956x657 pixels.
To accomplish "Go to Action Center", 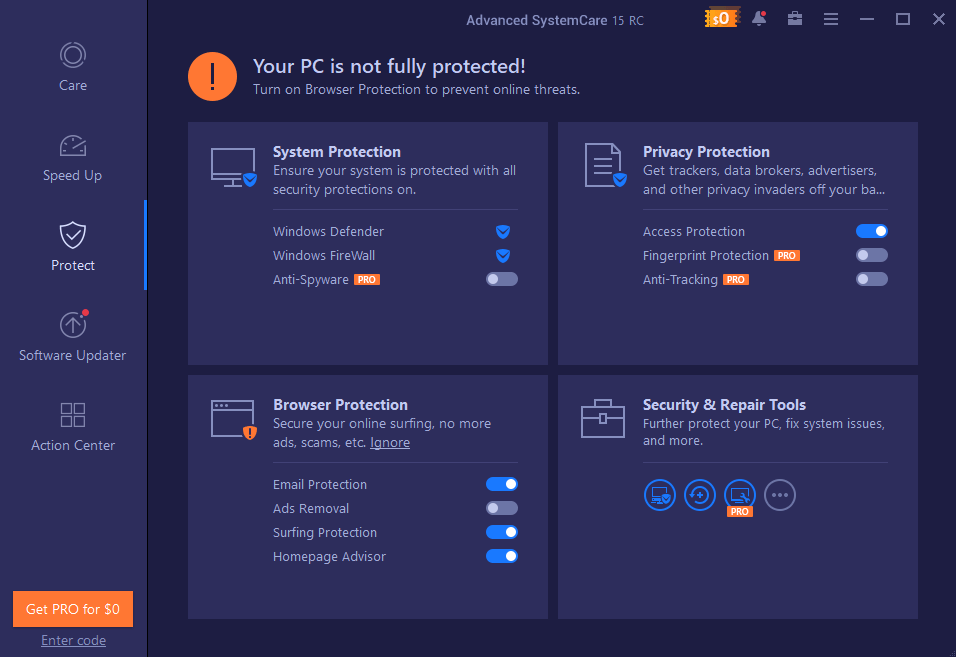I will [73, 427].
